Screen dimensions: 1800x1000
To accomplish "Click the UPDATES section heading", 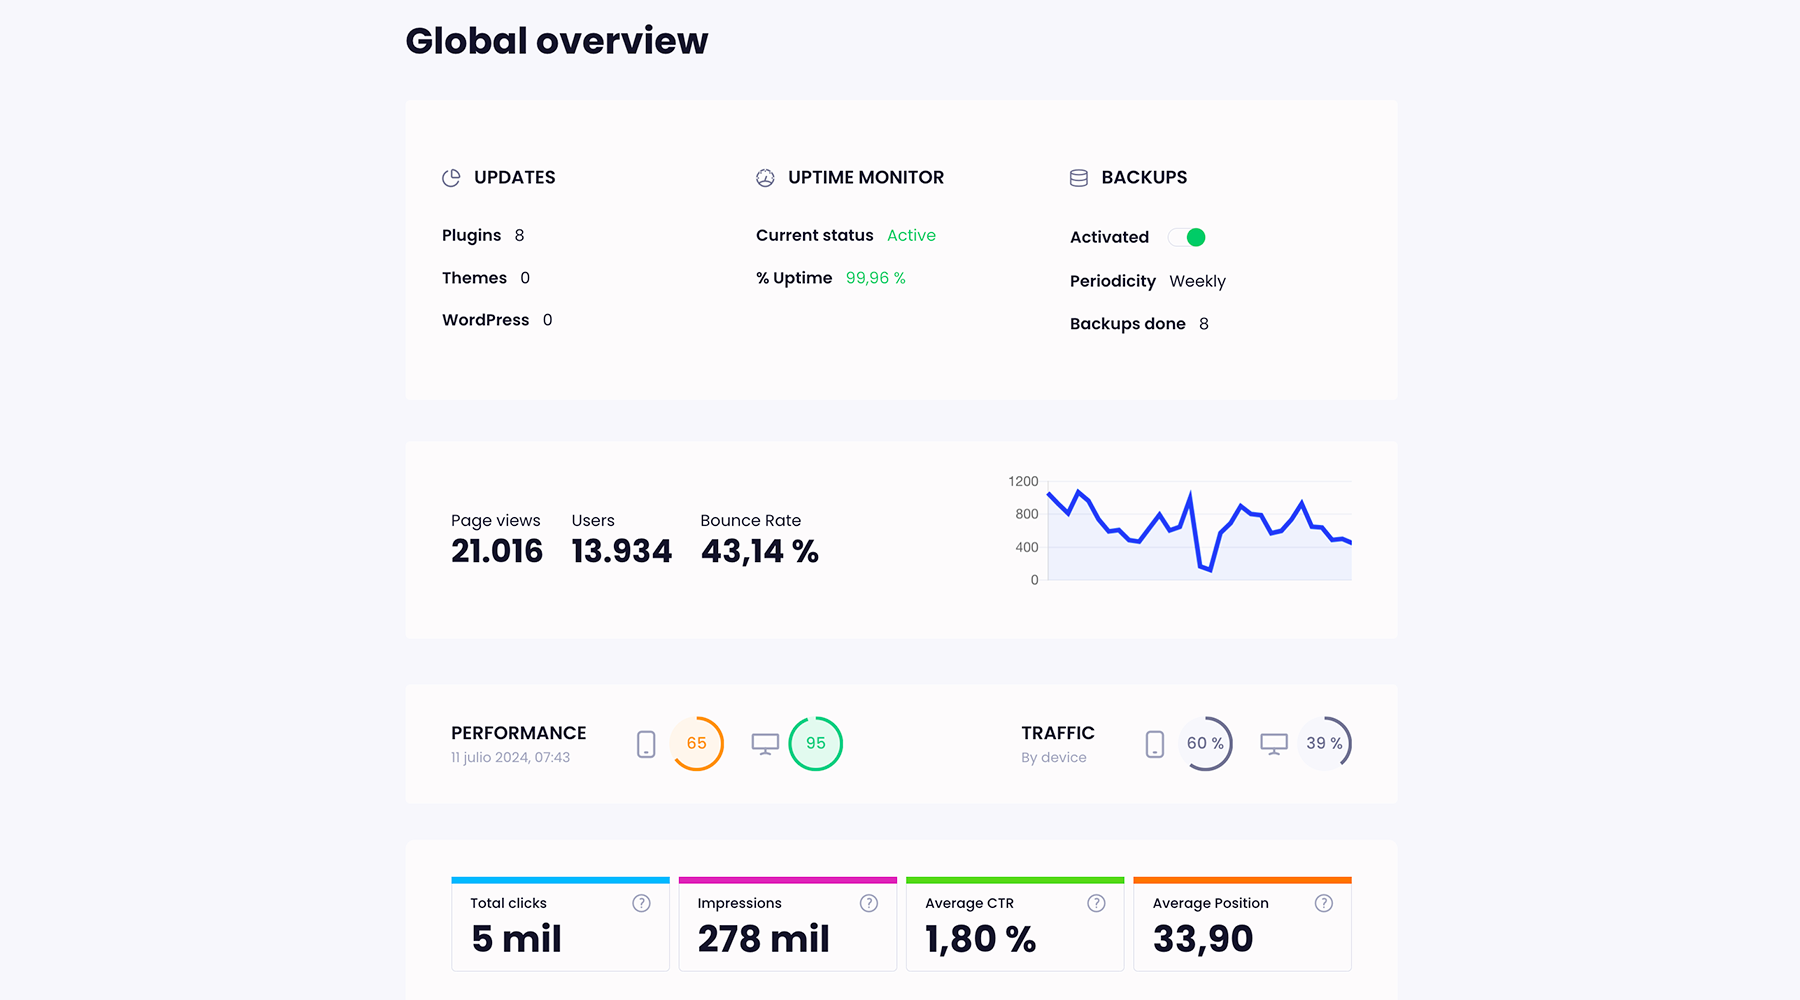I will tap(515, 178).
